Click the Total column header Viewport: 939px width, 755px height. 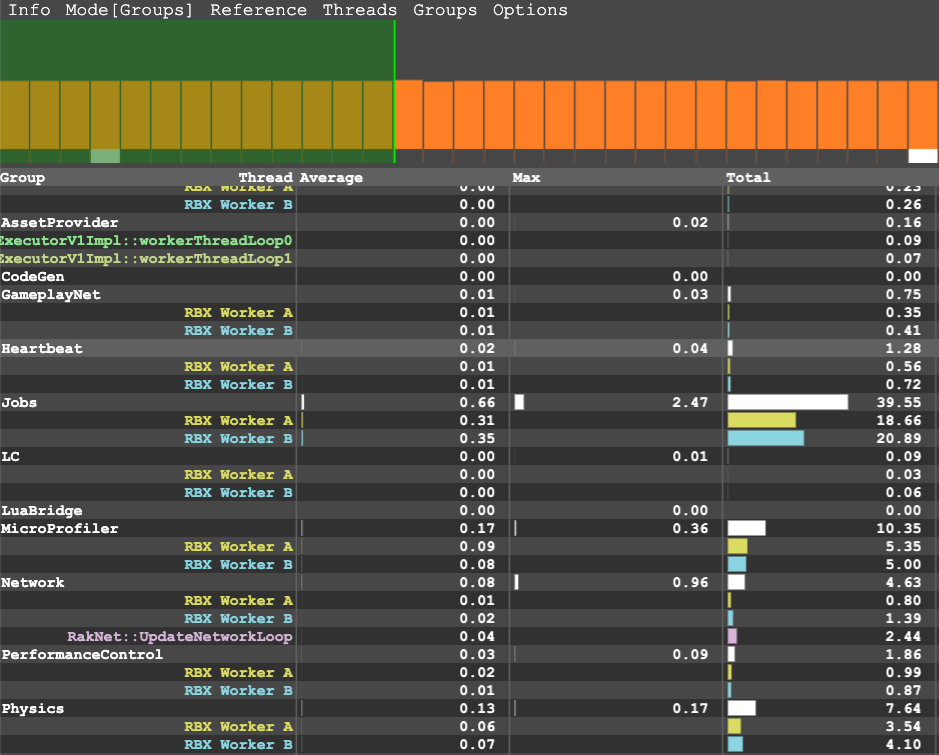[748, 178]
